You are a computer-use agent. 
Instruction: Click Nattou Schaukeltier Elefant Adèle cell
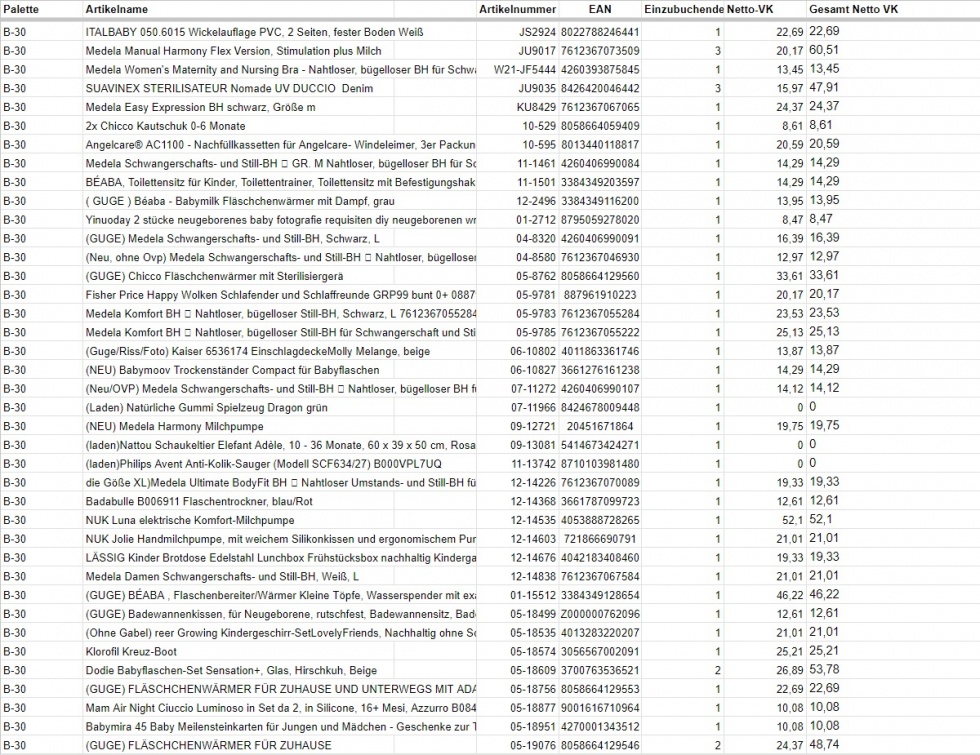coord(281,444)
